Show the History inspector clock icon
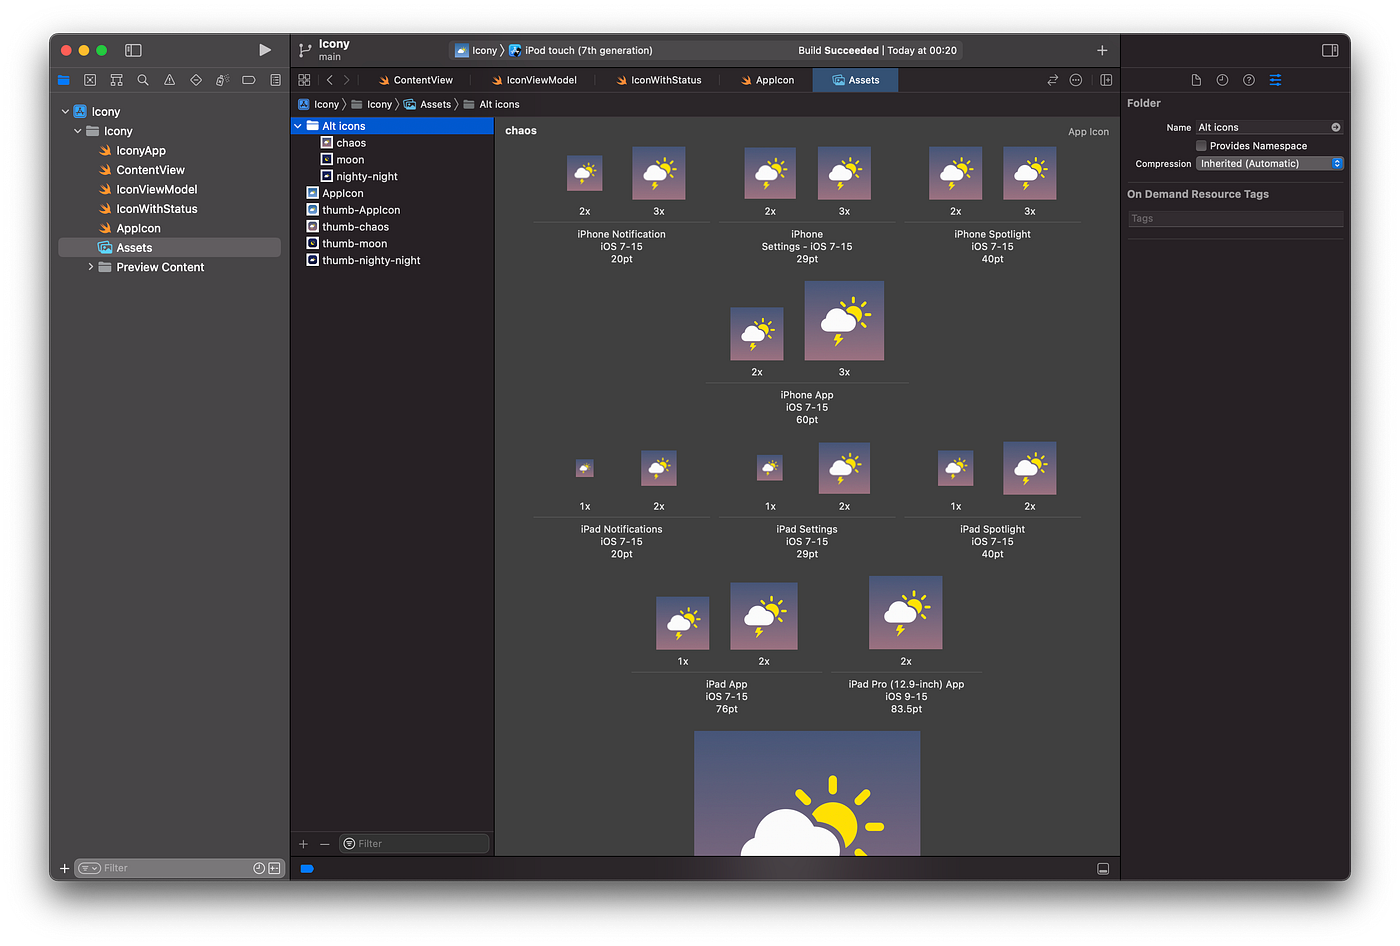1400x946 pixels. [1222, 80]
